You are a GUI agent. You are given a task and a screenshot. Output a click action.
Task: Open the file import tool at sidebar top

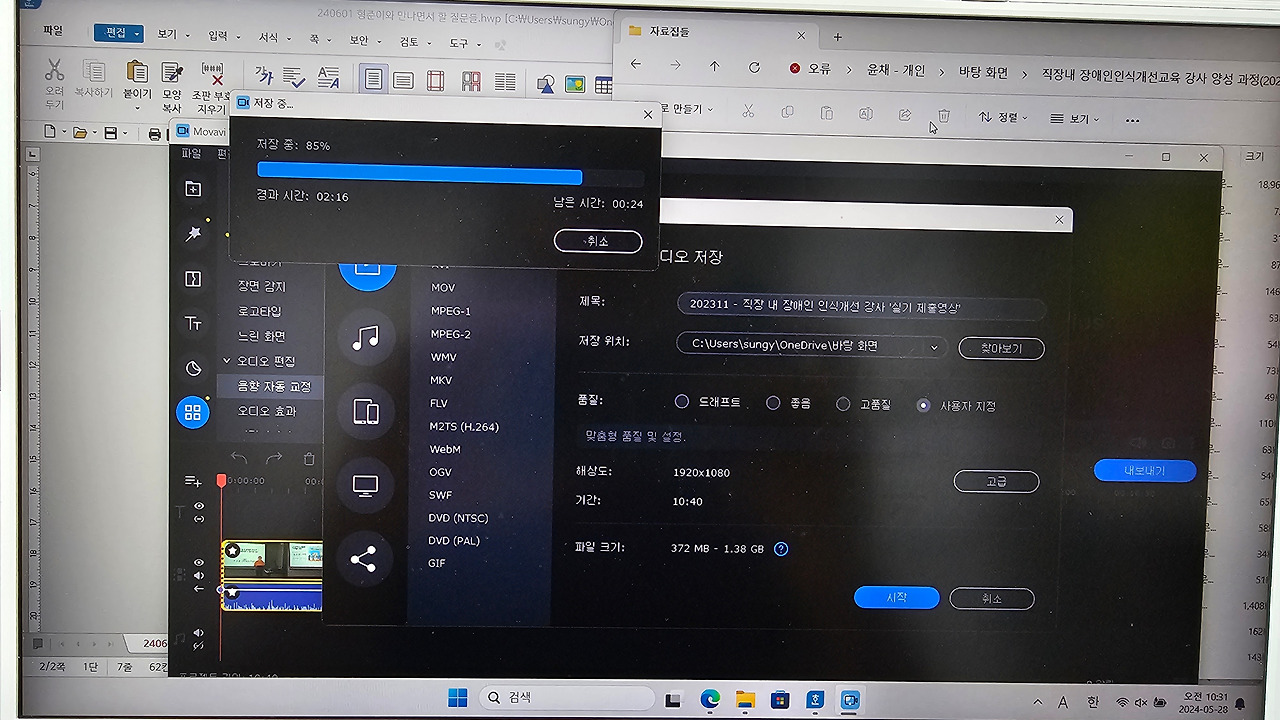[192, 188]
